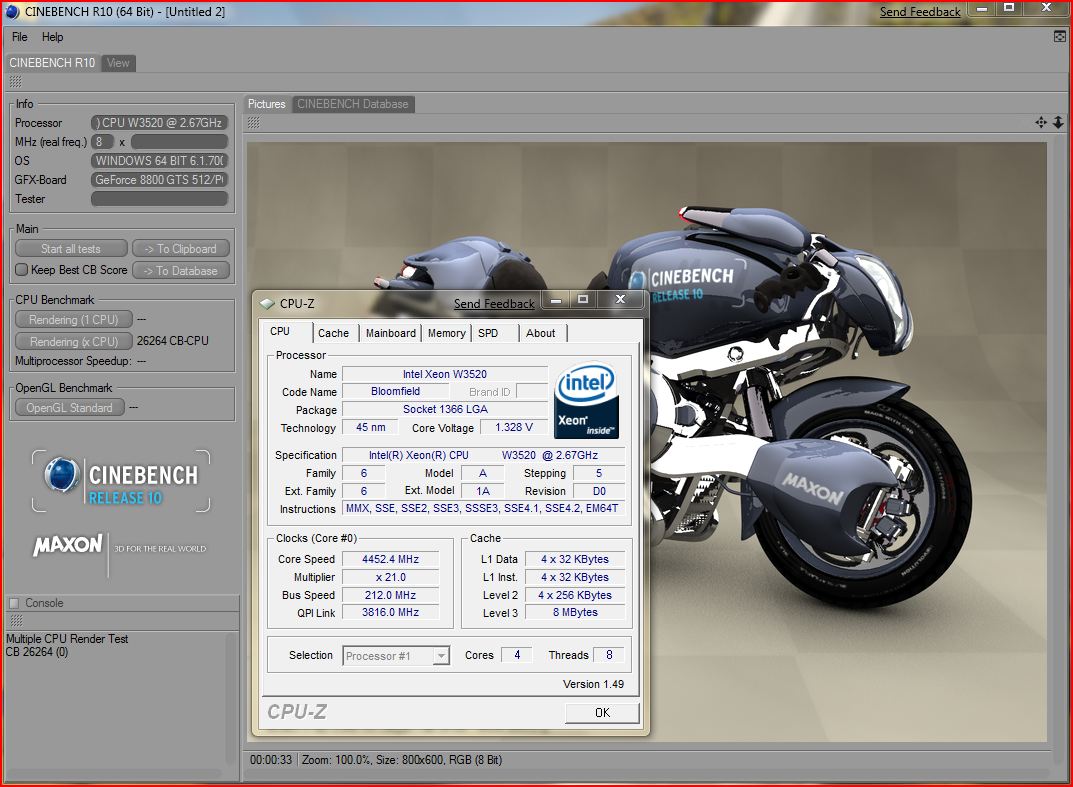
Task: Click OK in CPU-Z window
Action: [602, 712]
